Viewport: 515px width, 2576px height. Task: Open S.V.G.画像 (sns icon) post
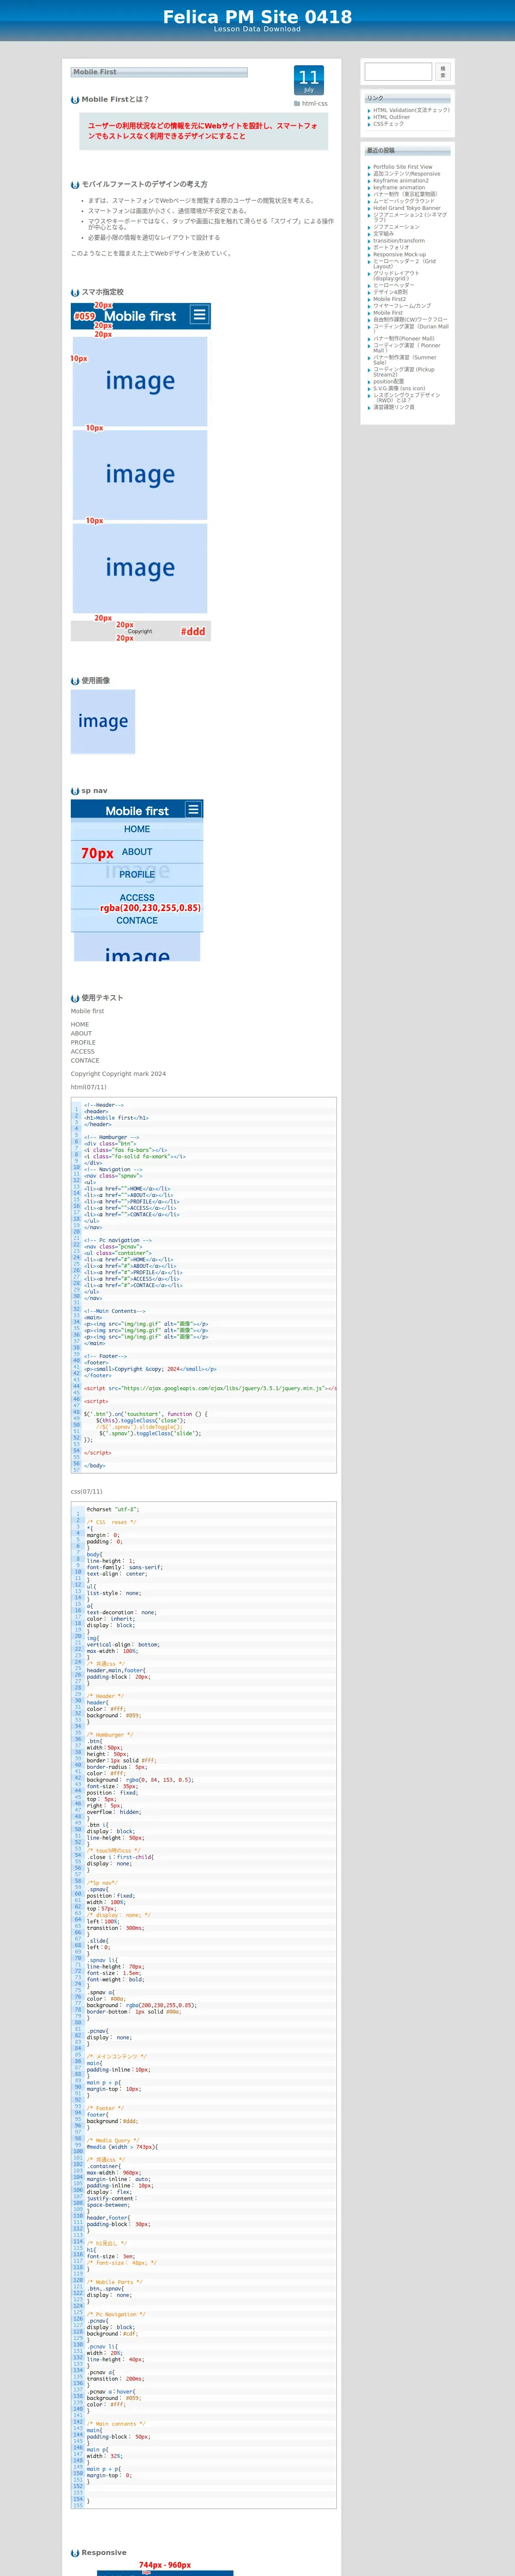click(x=399, y=389)
